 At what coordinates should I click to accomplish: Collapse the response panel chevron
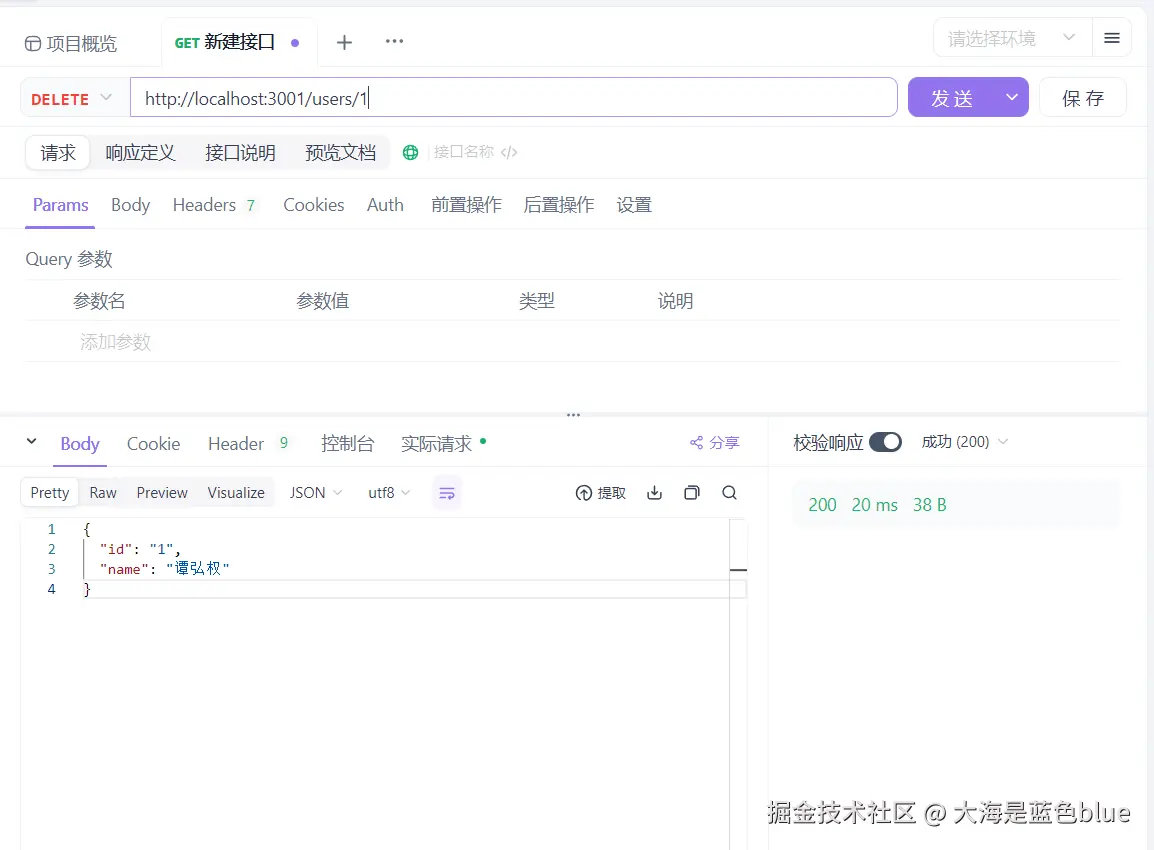(32, 442)
